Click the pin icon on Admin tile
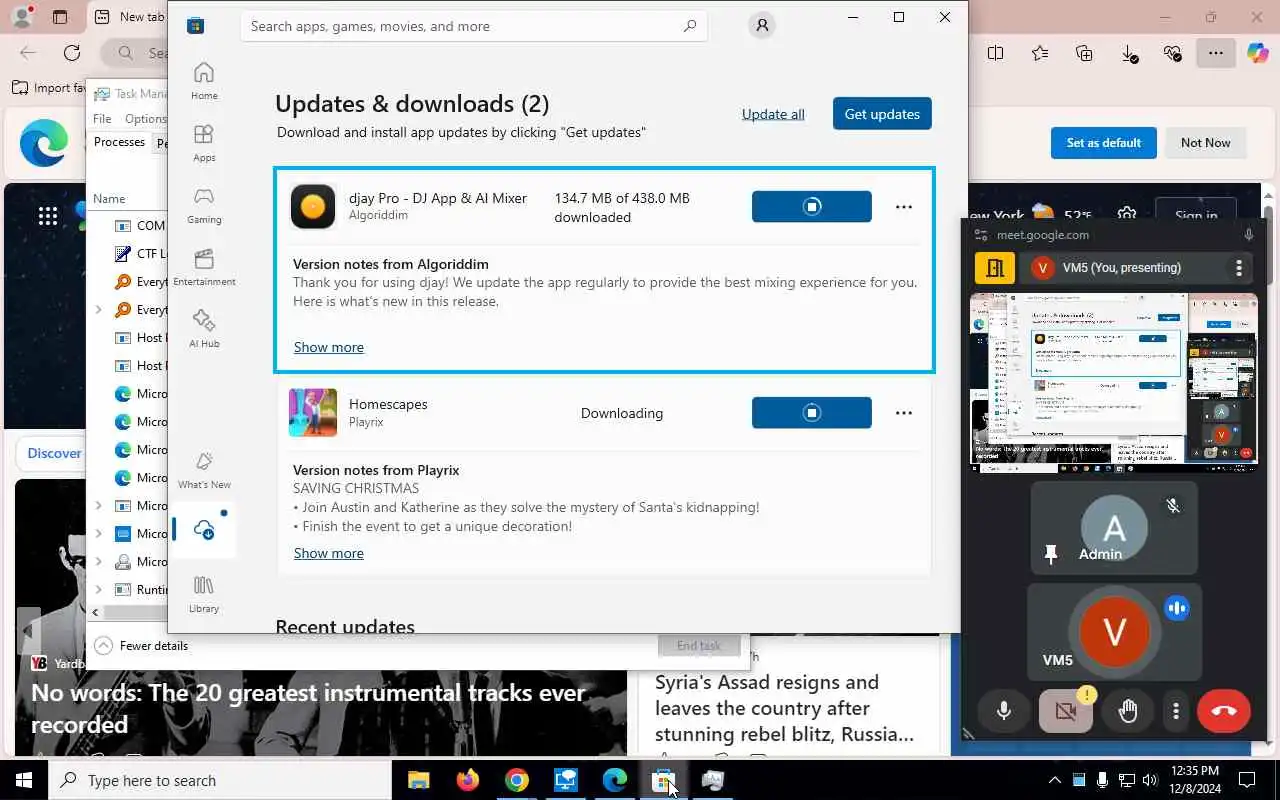Viewport: 1280px width, 800px height. (x=1051, y=555)
